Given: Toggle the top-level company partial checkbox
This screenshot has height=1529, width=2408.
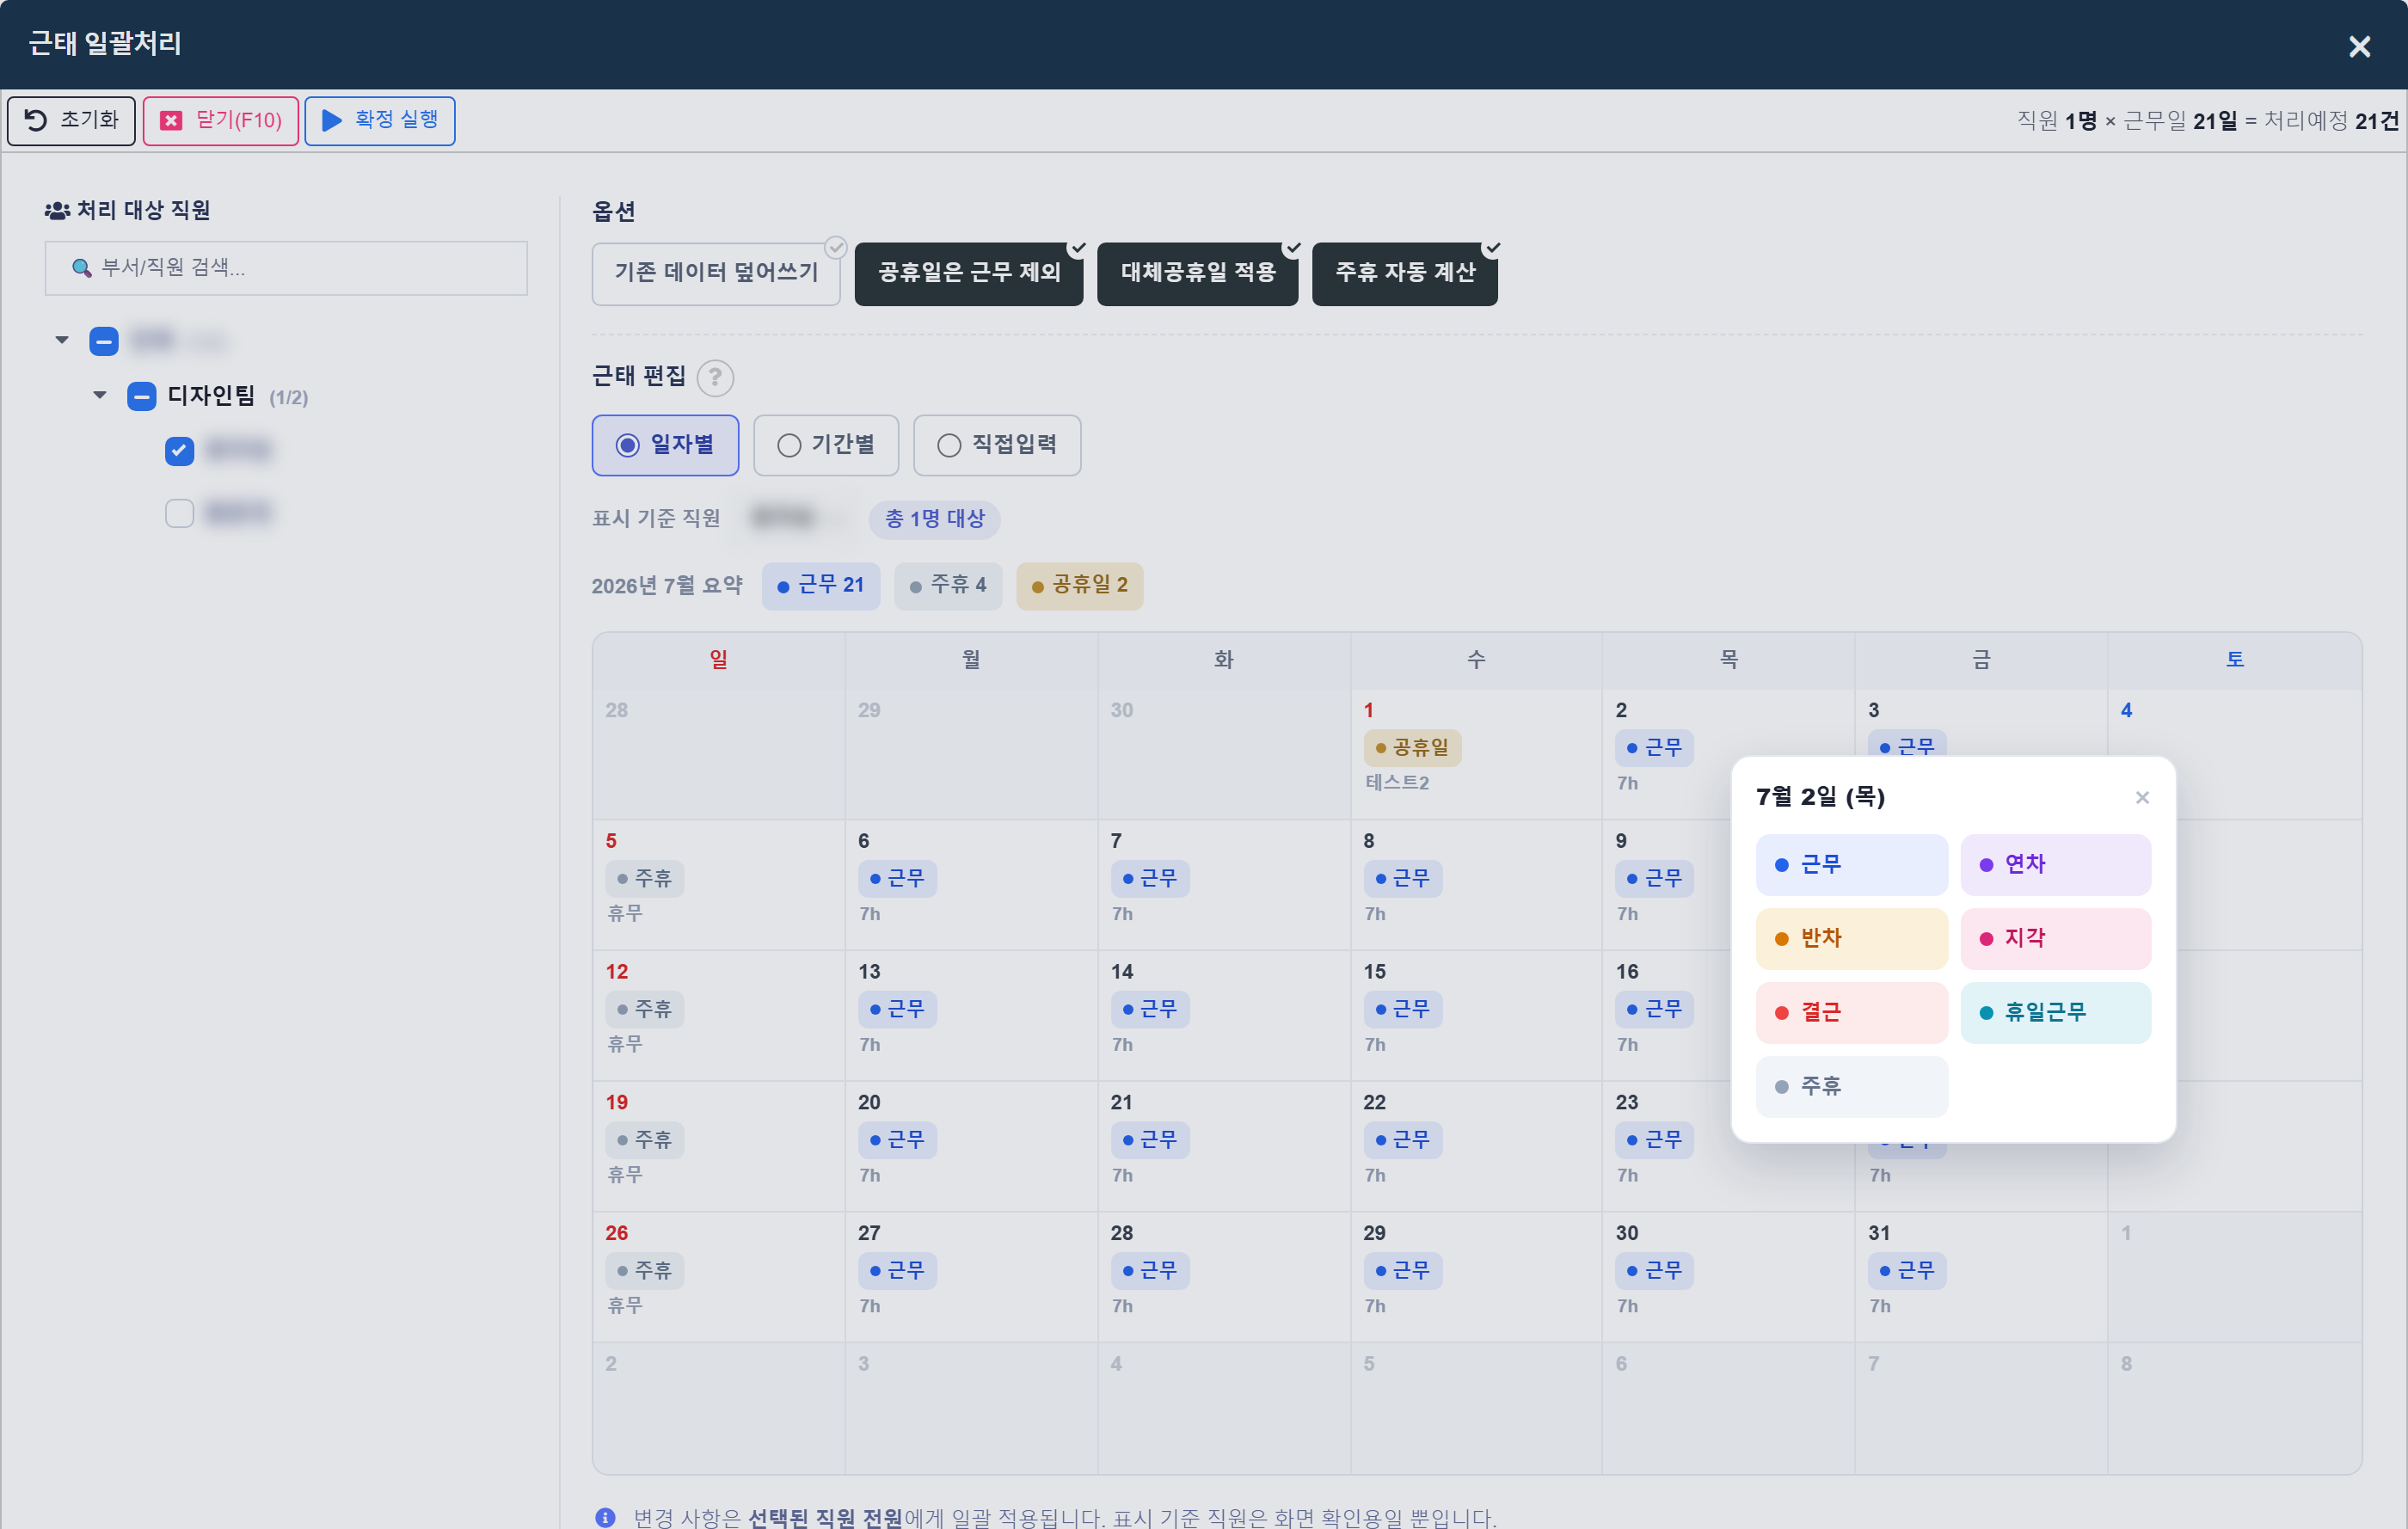Looking at the screenshot, I should click(104, 341).
